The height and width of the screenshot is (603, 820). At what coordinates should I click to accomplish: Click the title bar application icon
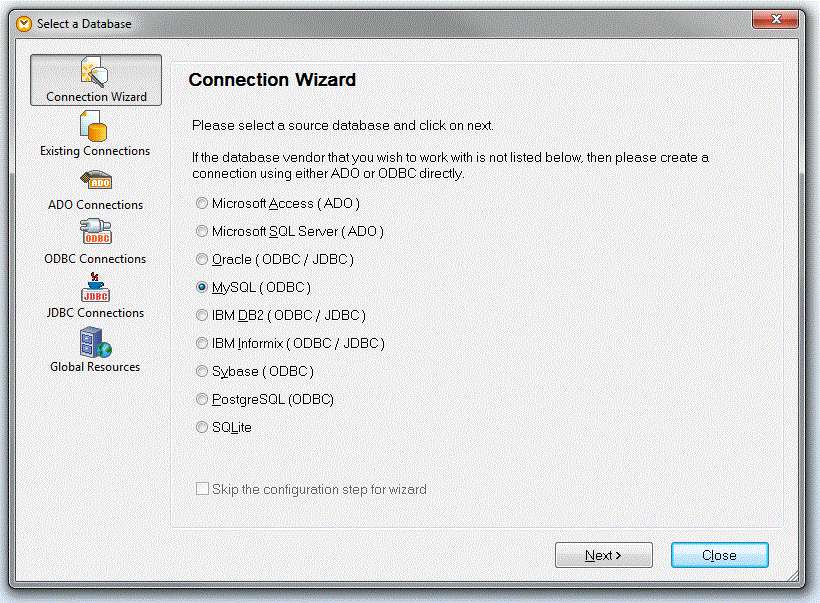tap(24, 23)
